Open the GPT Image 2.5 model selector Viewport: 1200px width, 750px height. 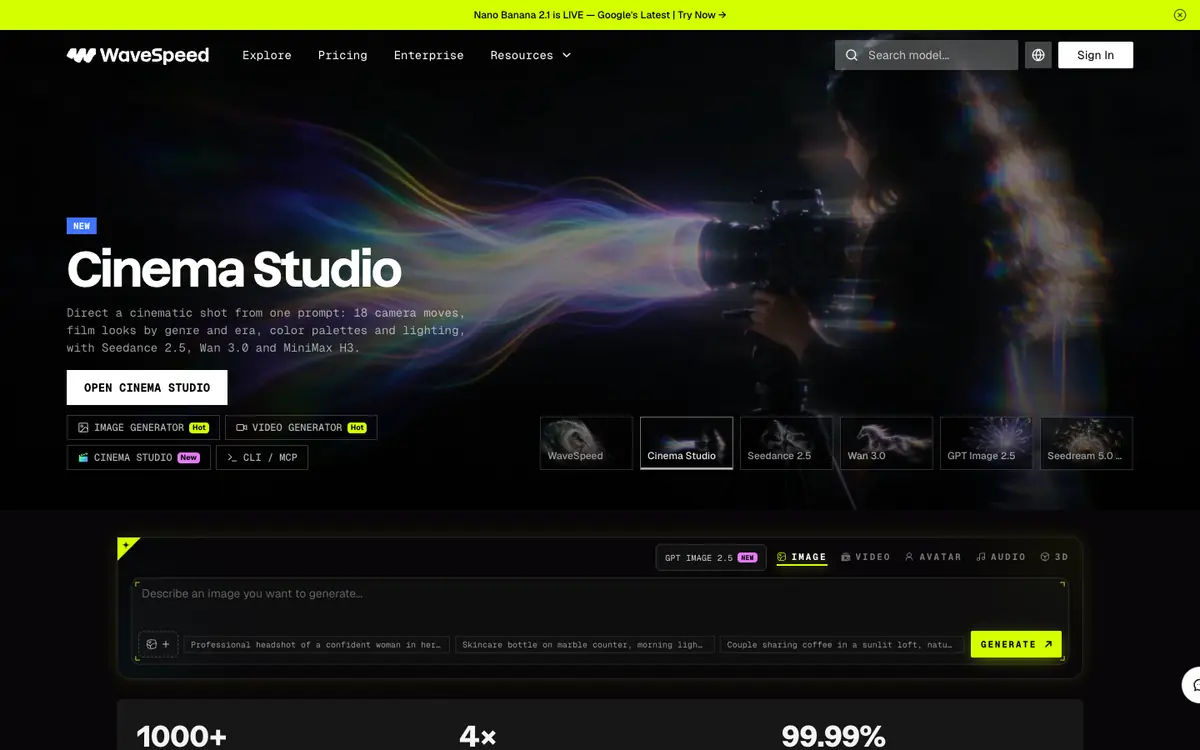(x=711, y=557)
